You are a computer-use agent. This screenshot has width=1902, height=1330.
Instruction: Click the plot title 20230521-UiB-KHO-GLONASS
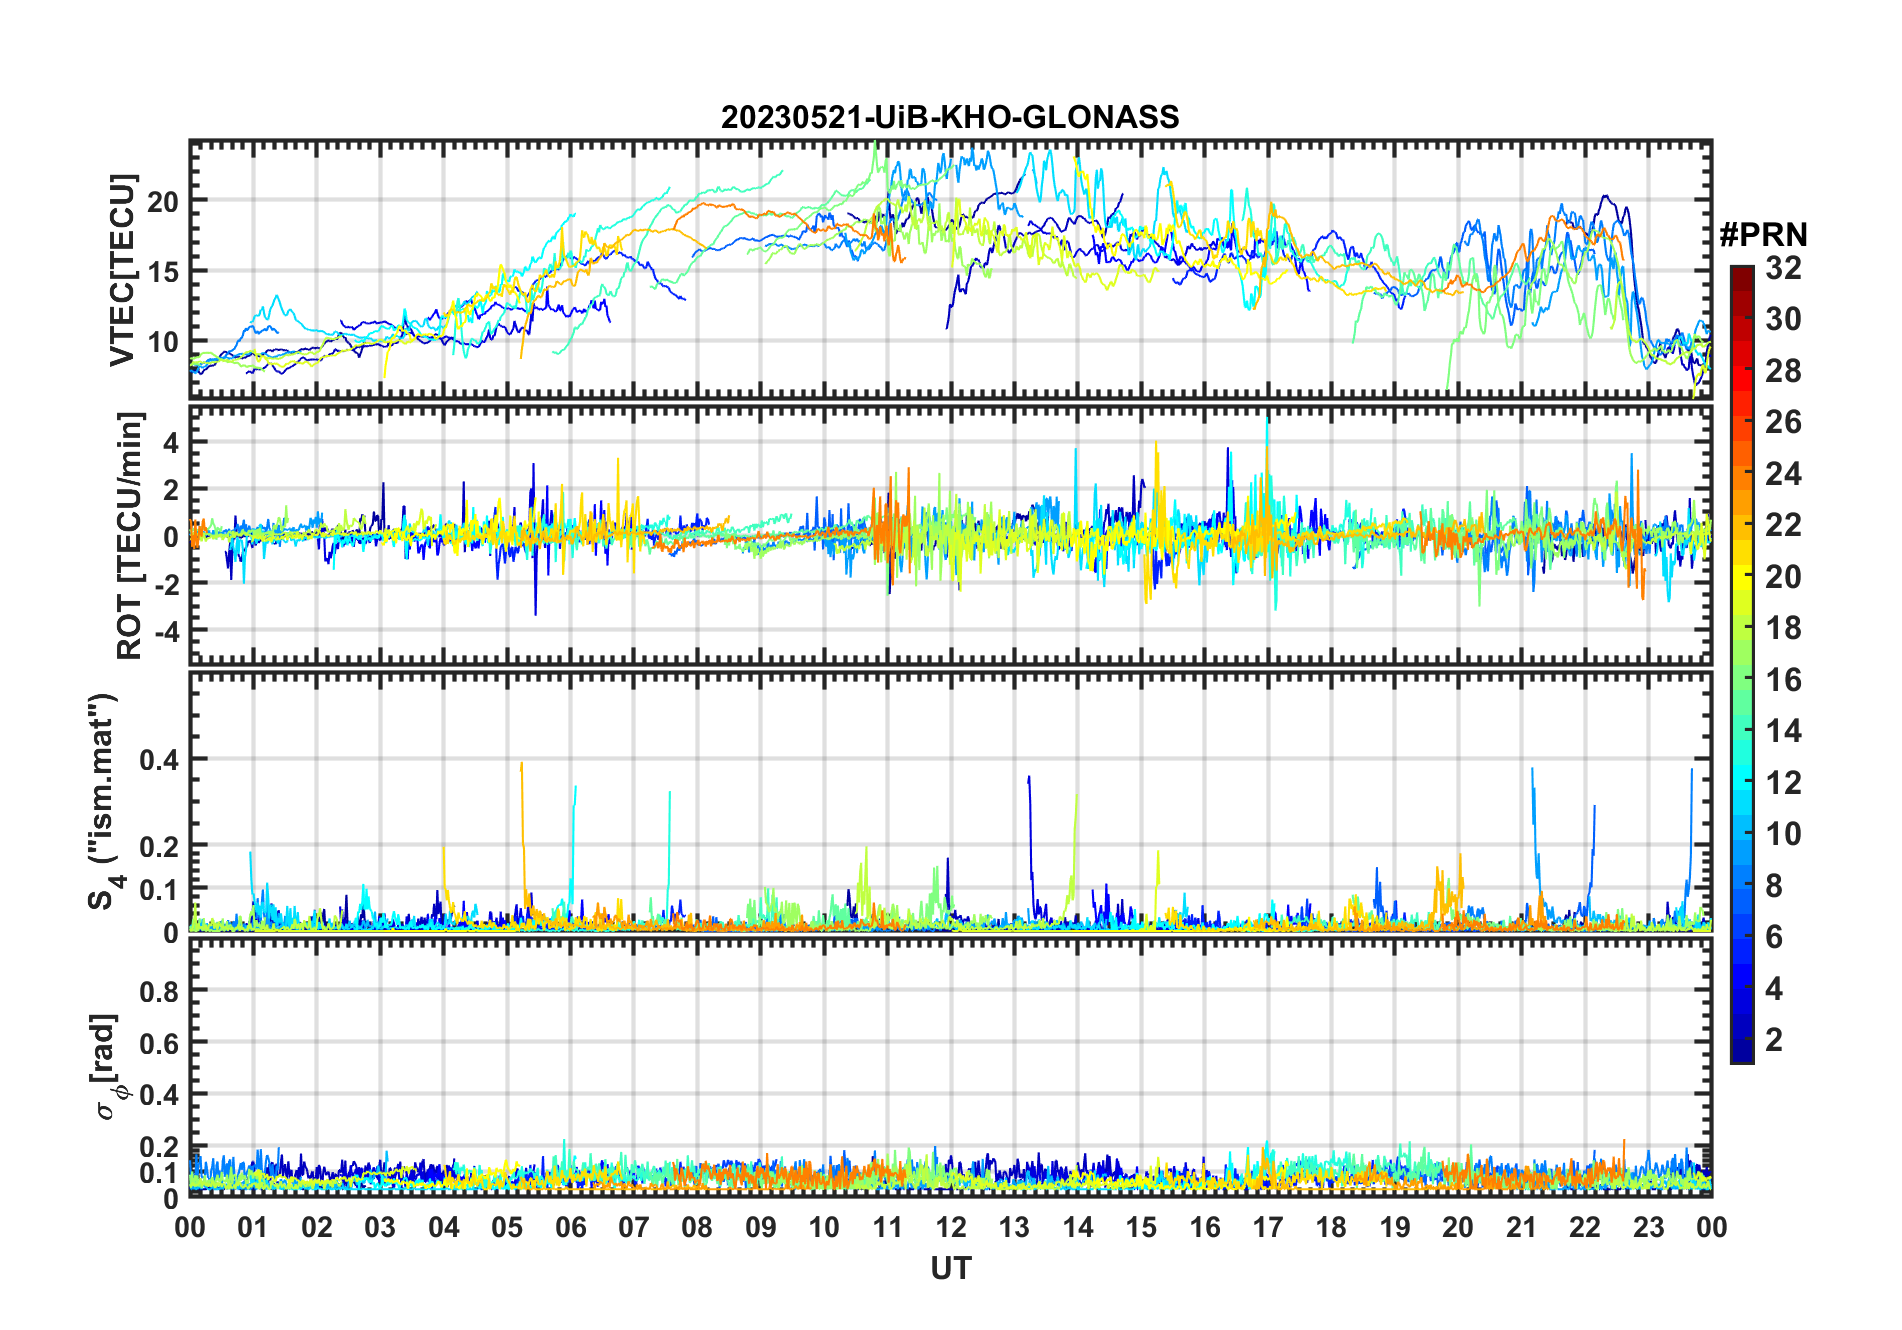(950, 118)
